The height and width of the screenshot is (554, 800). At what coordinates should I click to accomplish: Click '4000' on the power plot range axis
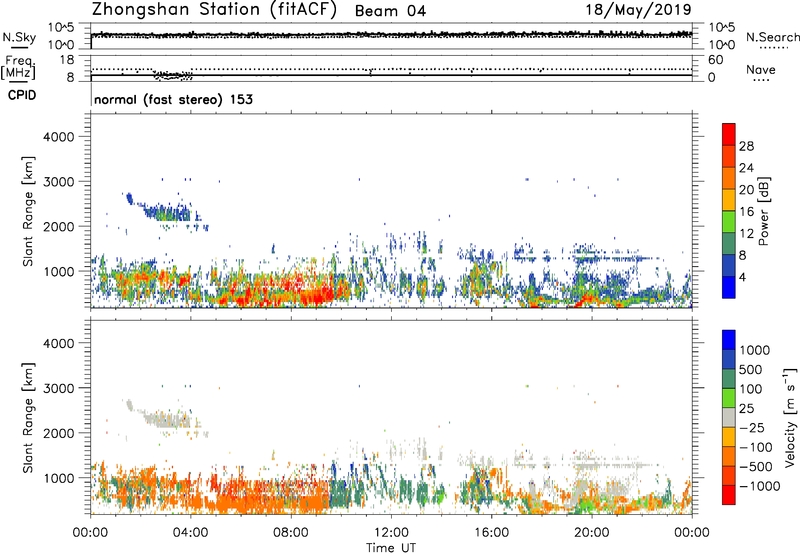click(x=59, y=137)
